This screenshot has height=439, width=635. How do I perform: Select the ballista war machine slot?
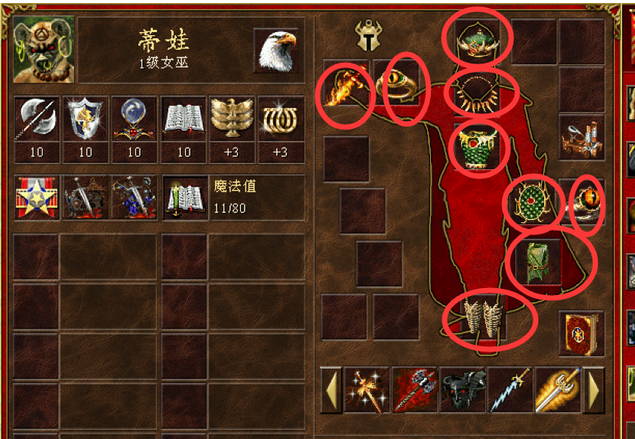582,138
